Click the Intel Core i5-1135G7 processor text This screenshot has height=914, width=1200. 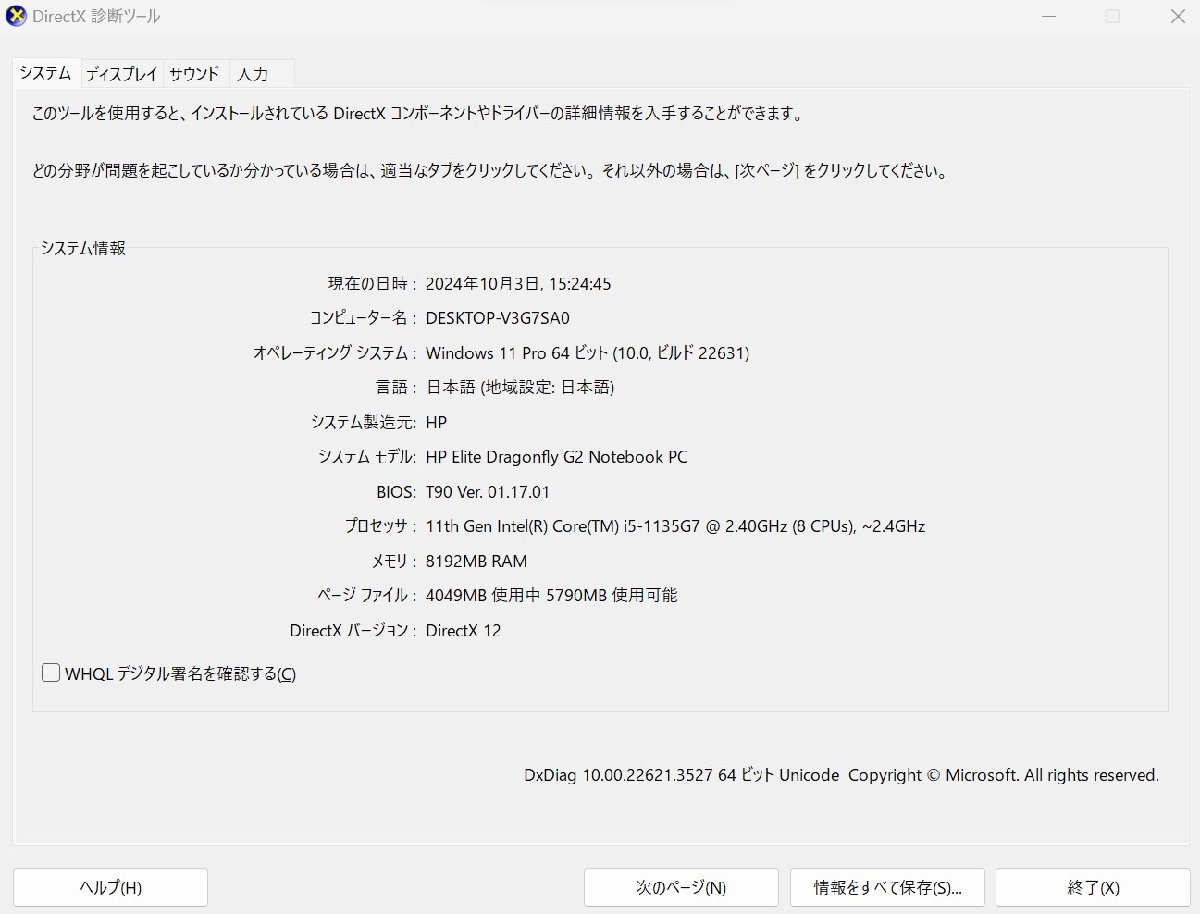click(676, 526)
